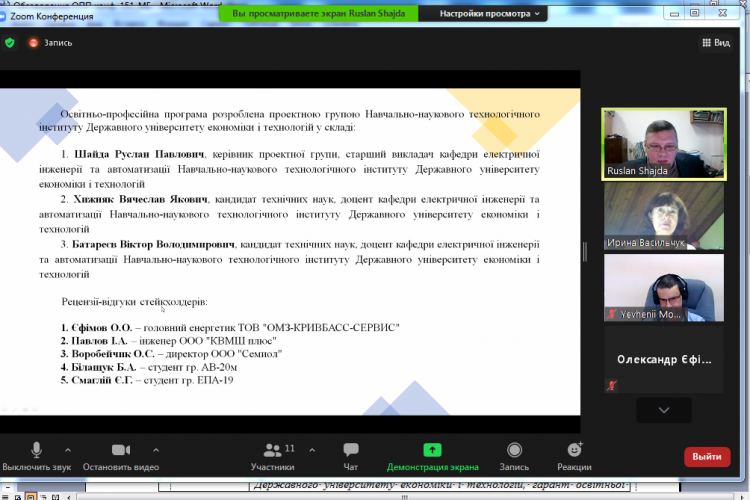Select Олександр Єфі... participant tile

click(x=663, y=360)
